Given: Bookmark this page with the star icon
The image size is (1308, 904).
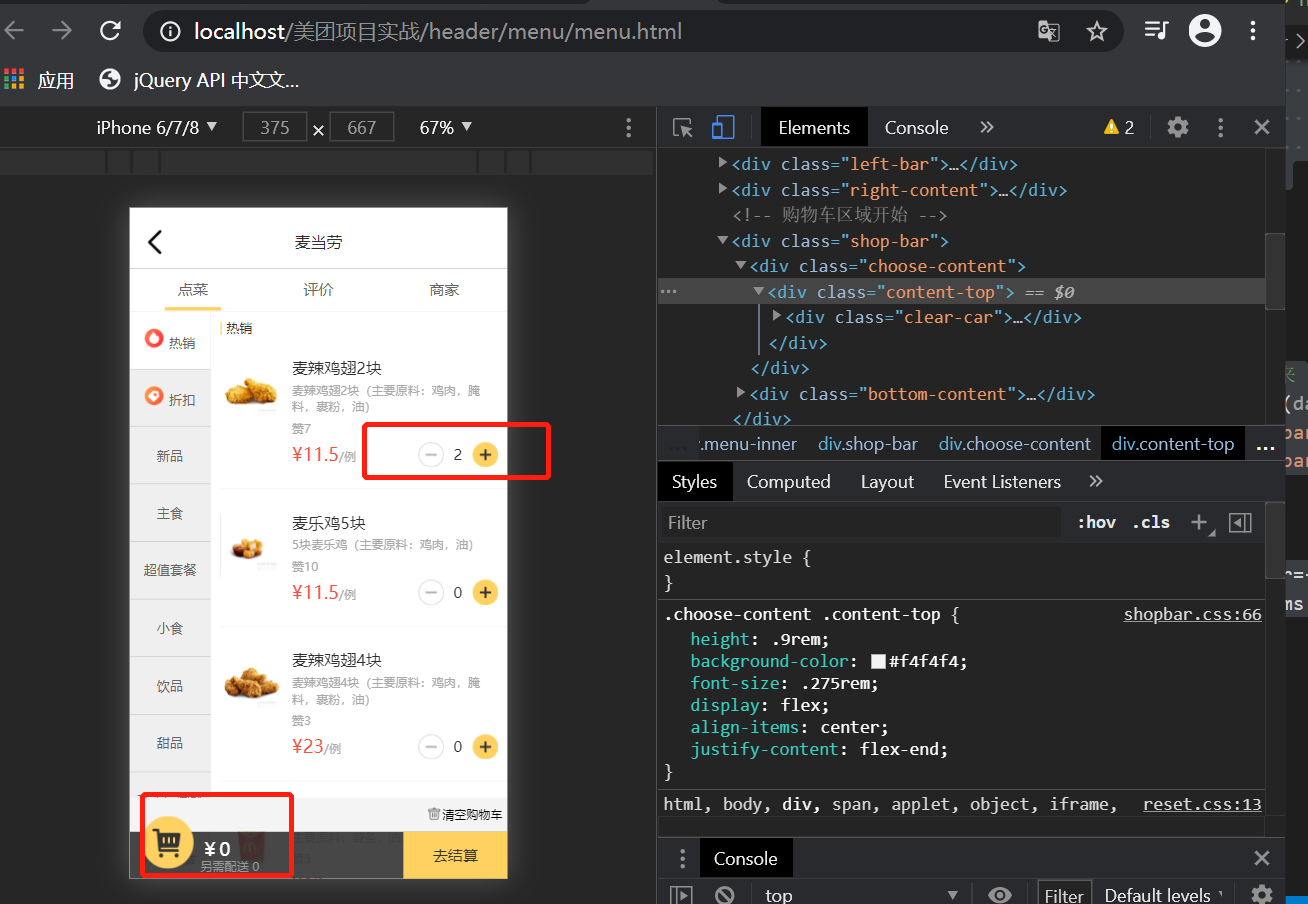Looking at the screenshot, I should point(1097,32).
